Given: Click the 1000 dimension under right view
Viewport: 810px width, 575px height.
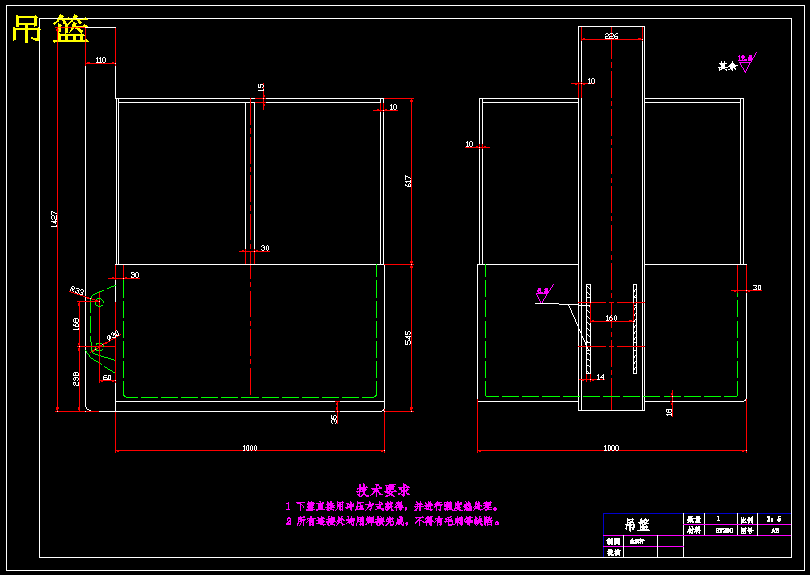Looking at the screenshot, I should pyautogui.click(x=611, y=448).
